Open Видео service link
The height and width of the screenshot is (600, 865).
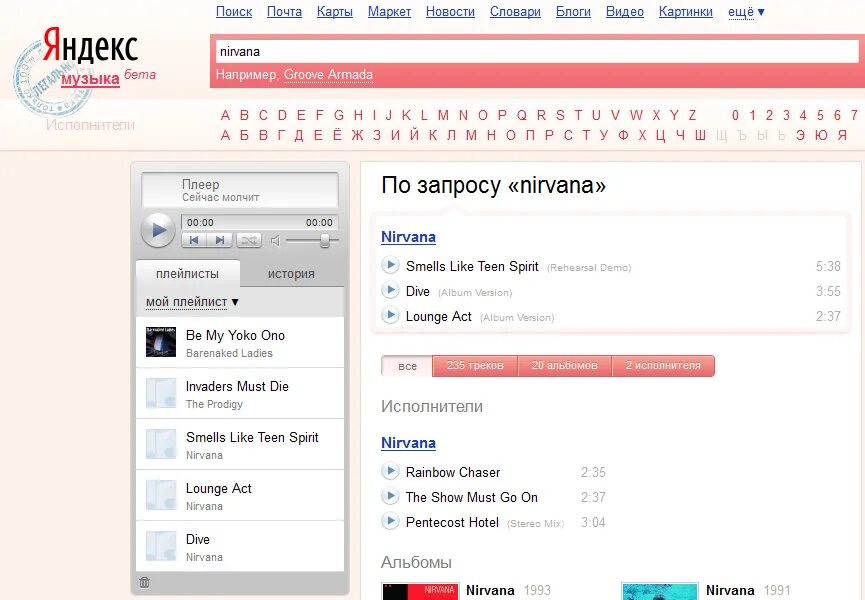tap(624, 12)
